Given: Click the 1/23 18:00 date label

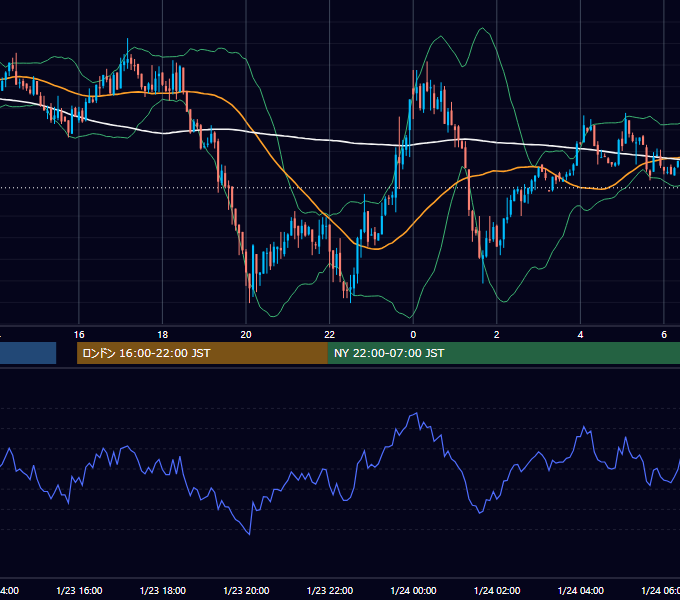Looking at the screenshot, I should point(163,591).
